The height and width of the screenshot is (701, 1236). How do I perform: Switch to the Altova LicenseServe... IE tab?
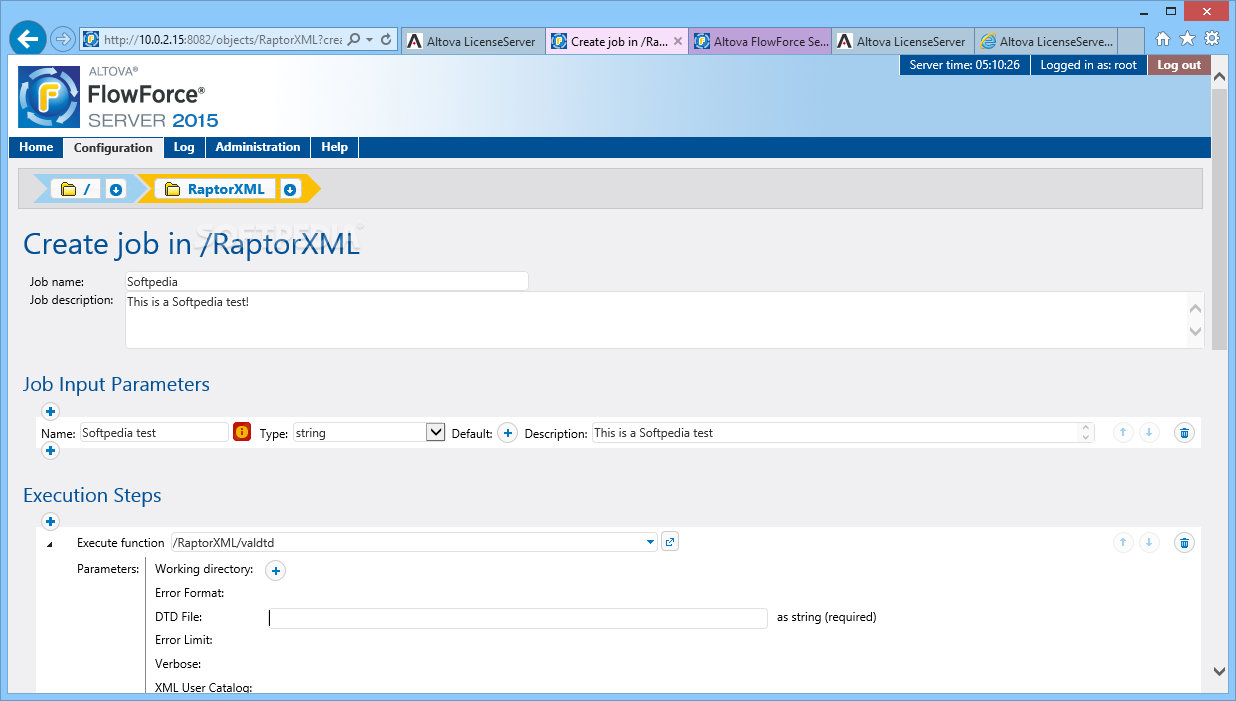click(1046, 41)
